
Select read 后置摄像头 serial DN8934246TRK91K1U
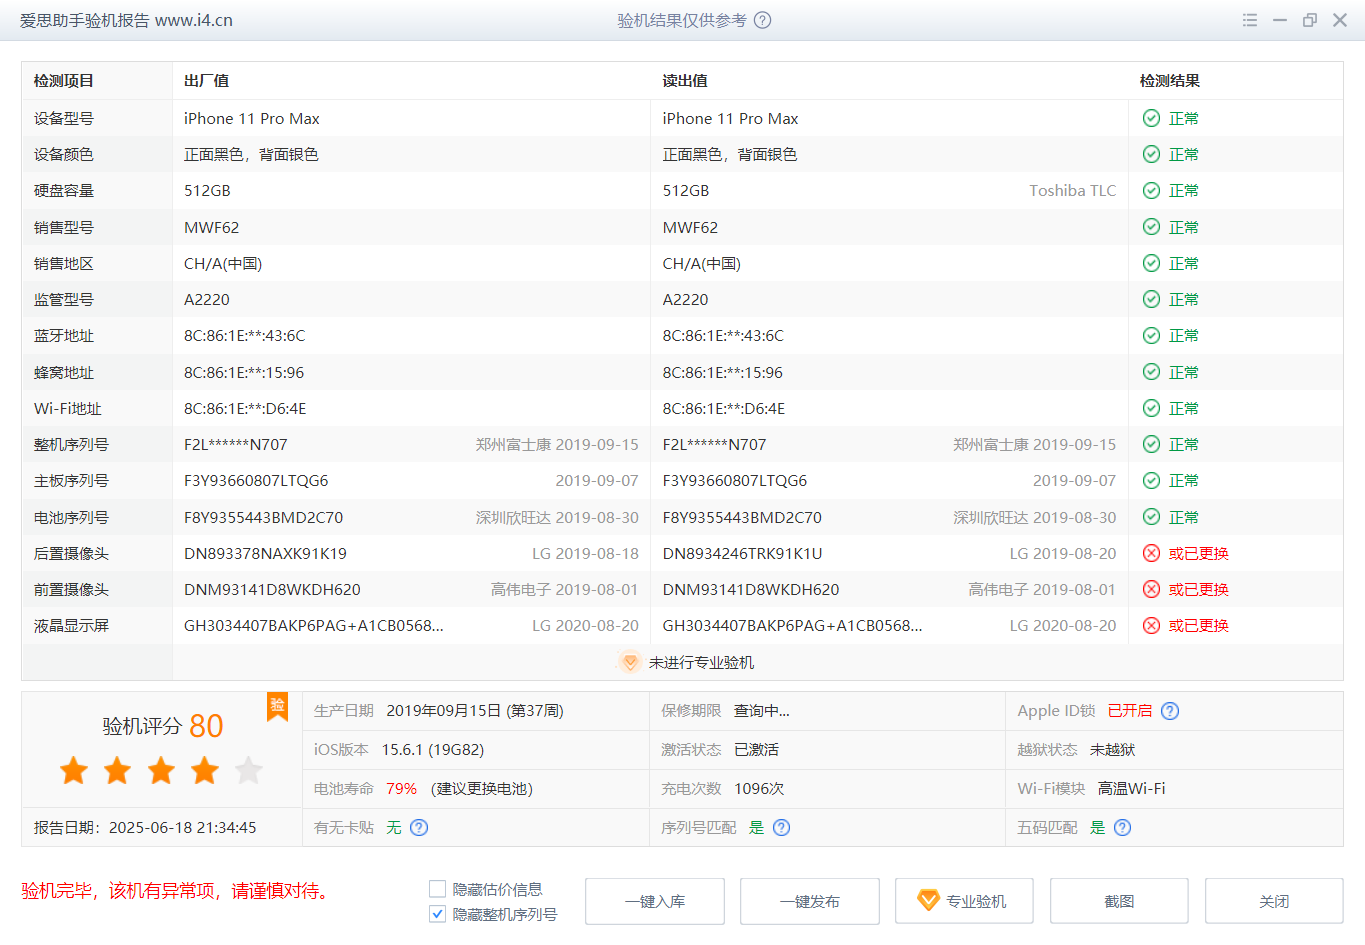[742, 553]
